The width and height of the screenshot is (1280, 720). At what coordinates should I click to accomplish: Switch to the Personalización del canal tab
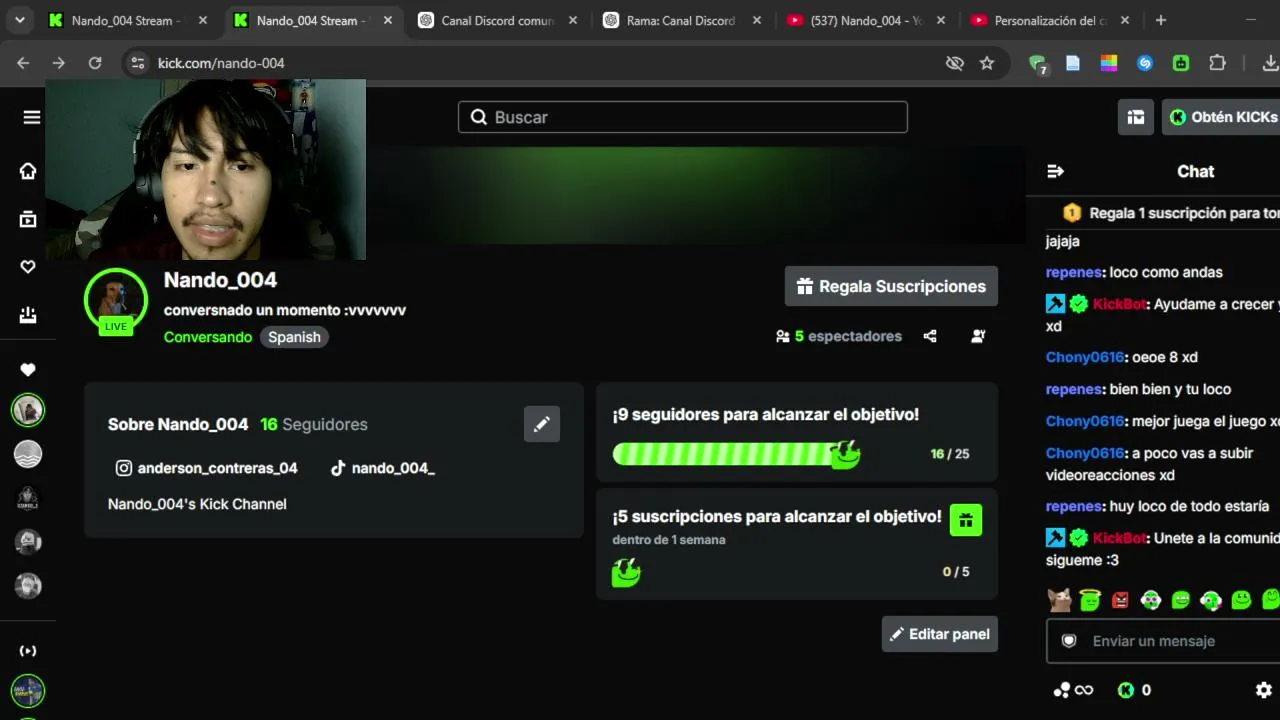[1051, 20]
